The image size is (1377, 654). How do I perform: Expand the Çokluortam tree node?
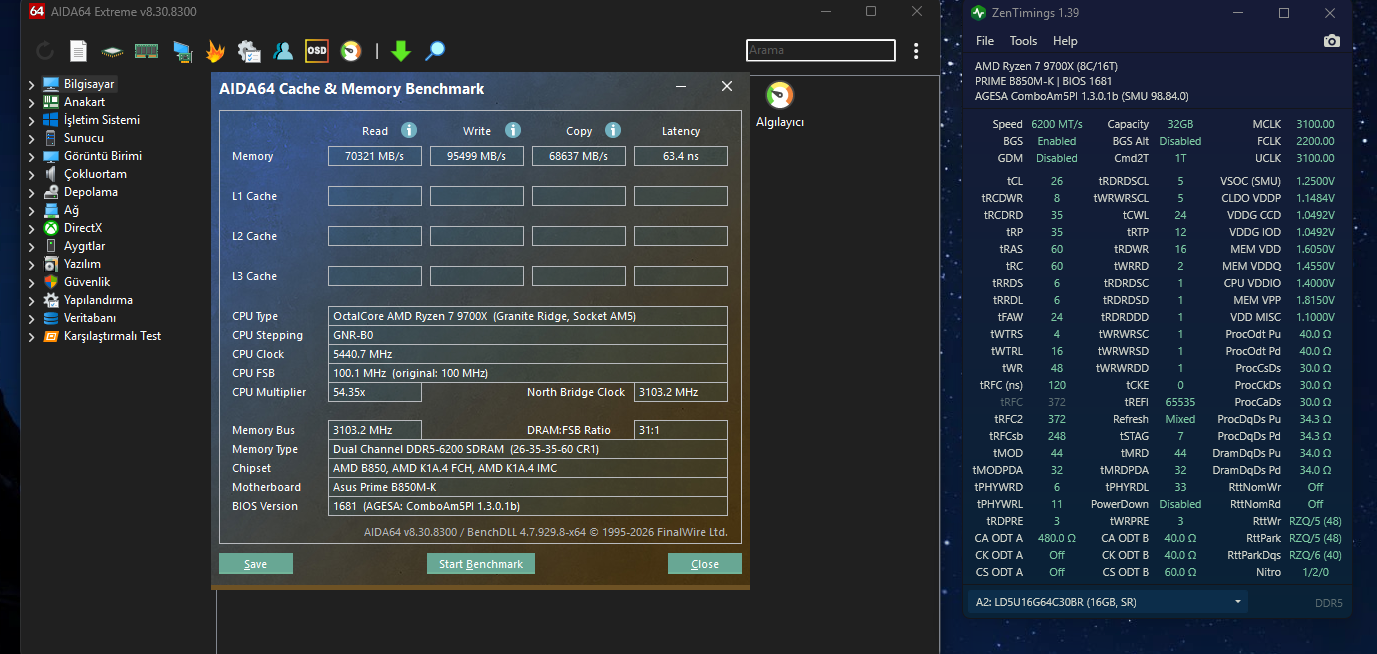(31, 174)
